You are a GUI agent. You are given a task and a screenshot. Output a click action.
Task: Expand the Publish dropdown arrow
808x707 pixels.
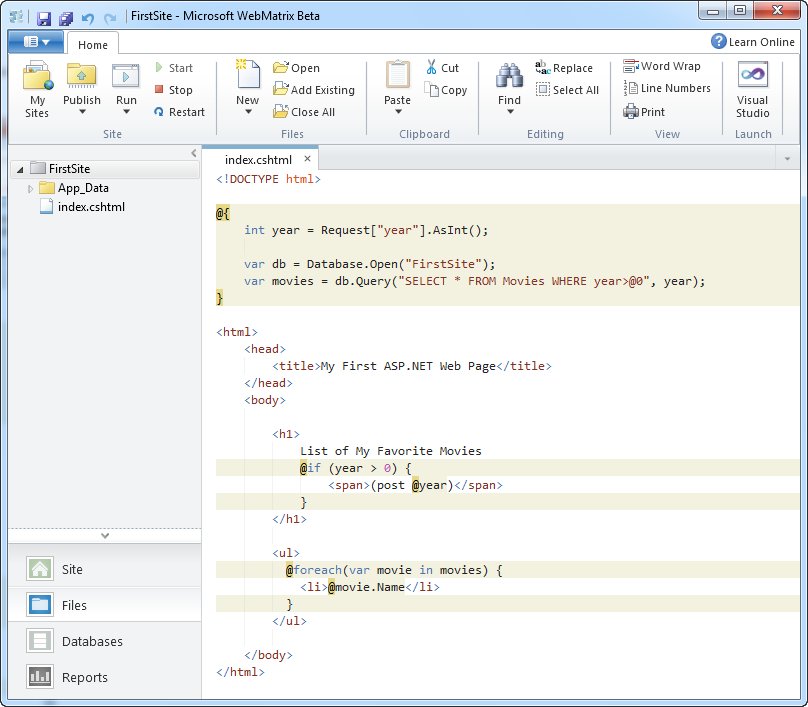82,112
